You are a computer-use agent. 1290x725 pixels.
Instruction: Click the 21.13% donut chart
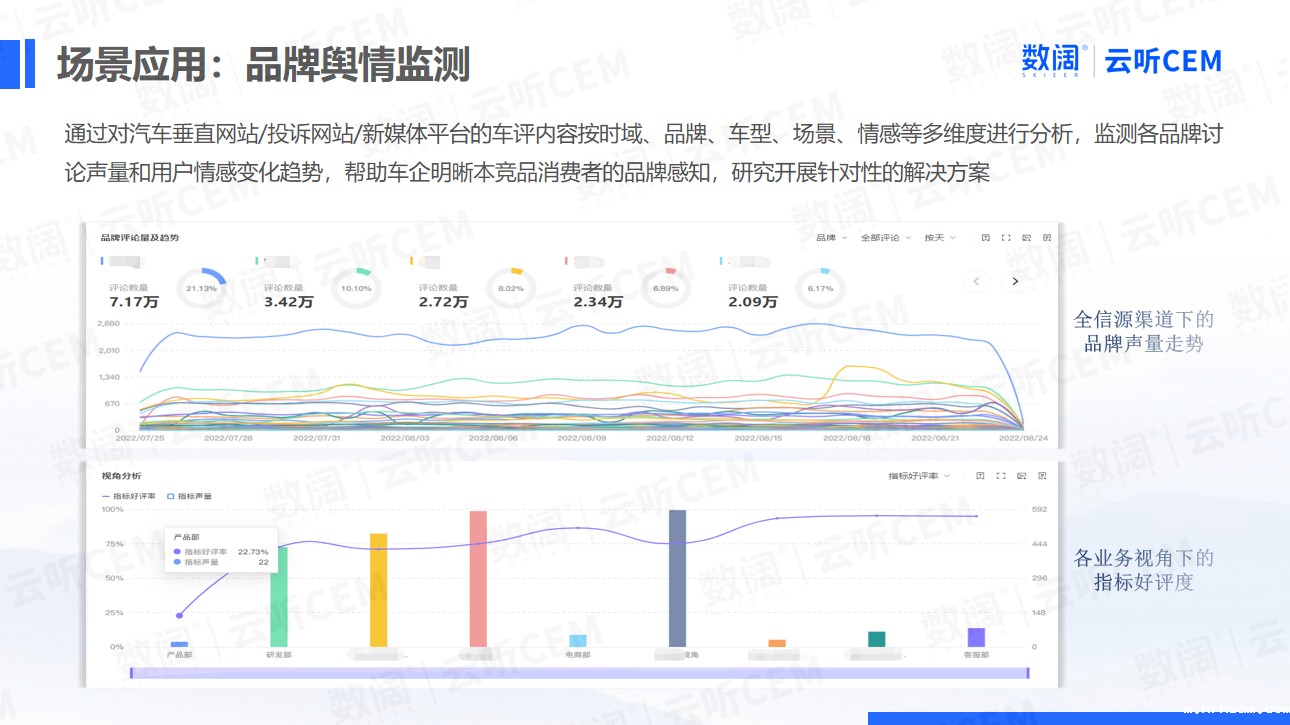click(x=201, y=289)
